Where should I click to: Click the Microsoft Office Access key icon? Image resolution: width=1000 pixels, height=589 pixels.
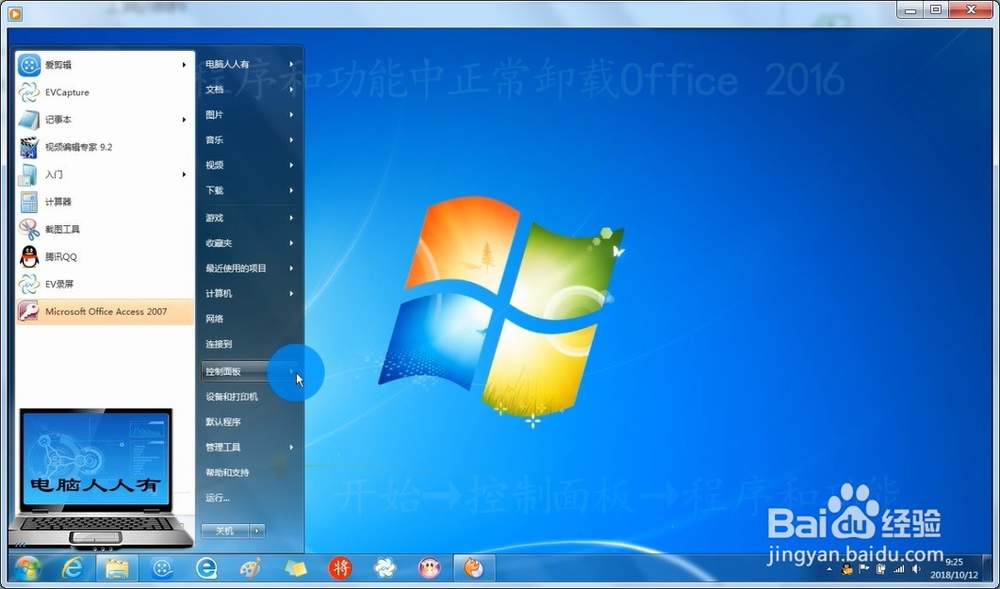29,312
